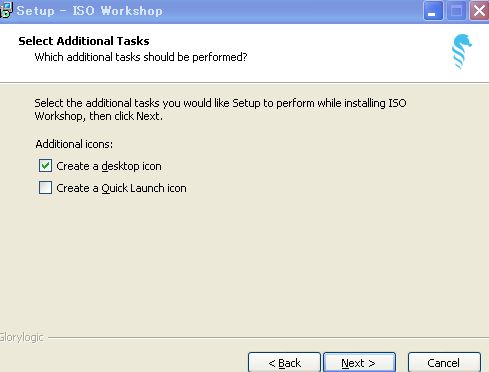Uncheck the Create a desktop icon checkbox
This screenshot has width=489, height=372.
point(45,166)
